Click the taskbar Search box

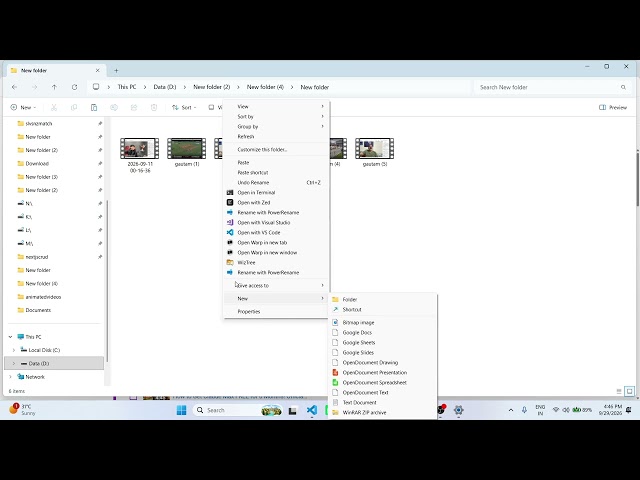[x=237, y=410]
